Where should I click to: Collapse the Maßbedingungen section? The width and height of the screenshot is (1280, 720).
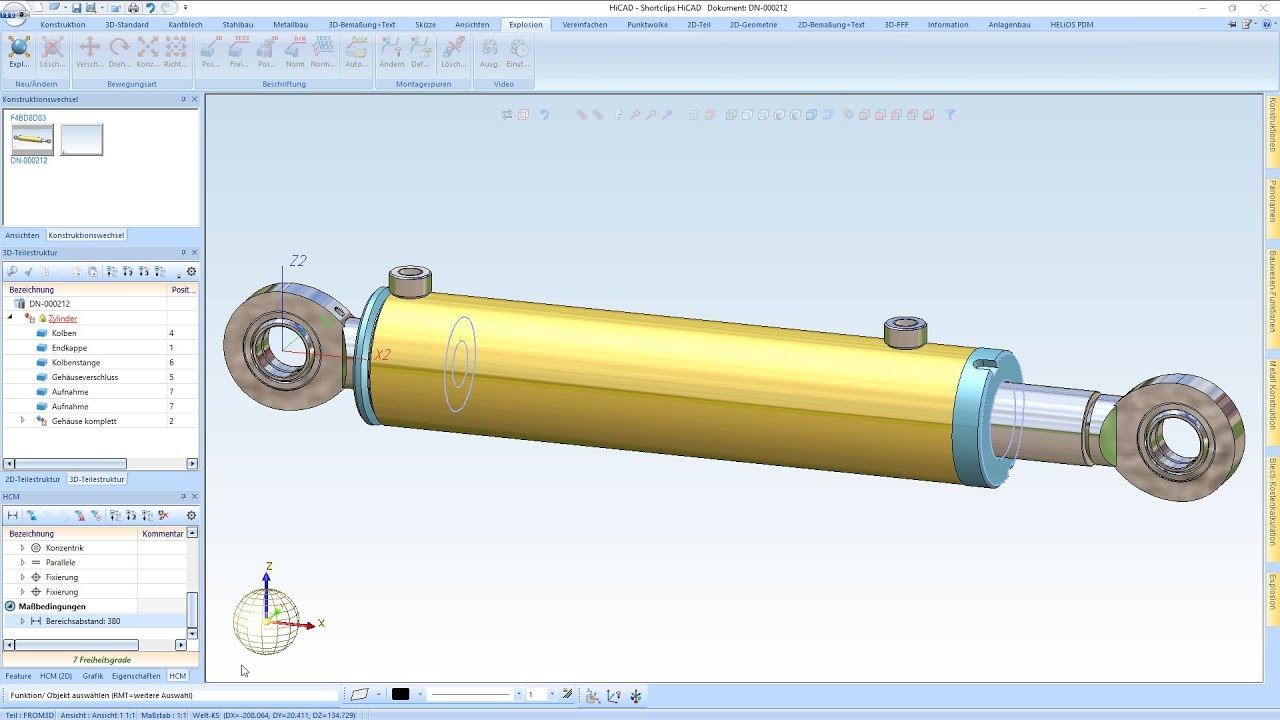click(x=10, y=606)
